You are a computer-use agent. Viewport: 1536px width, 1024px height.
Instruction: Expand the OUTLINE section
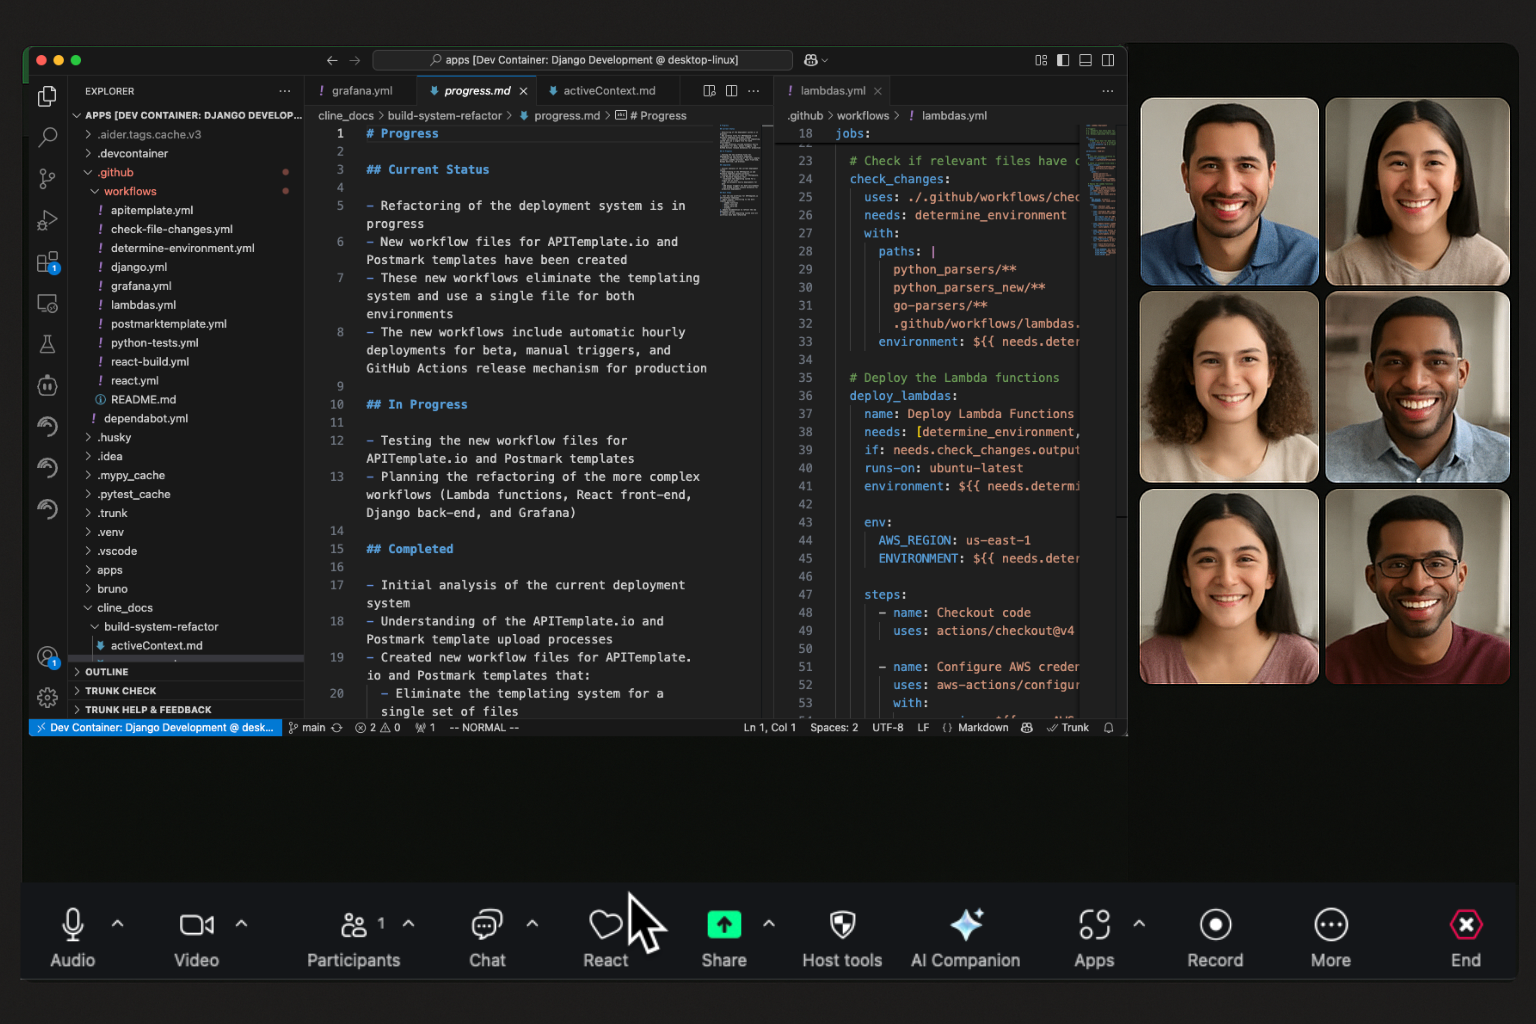[107, 672]
